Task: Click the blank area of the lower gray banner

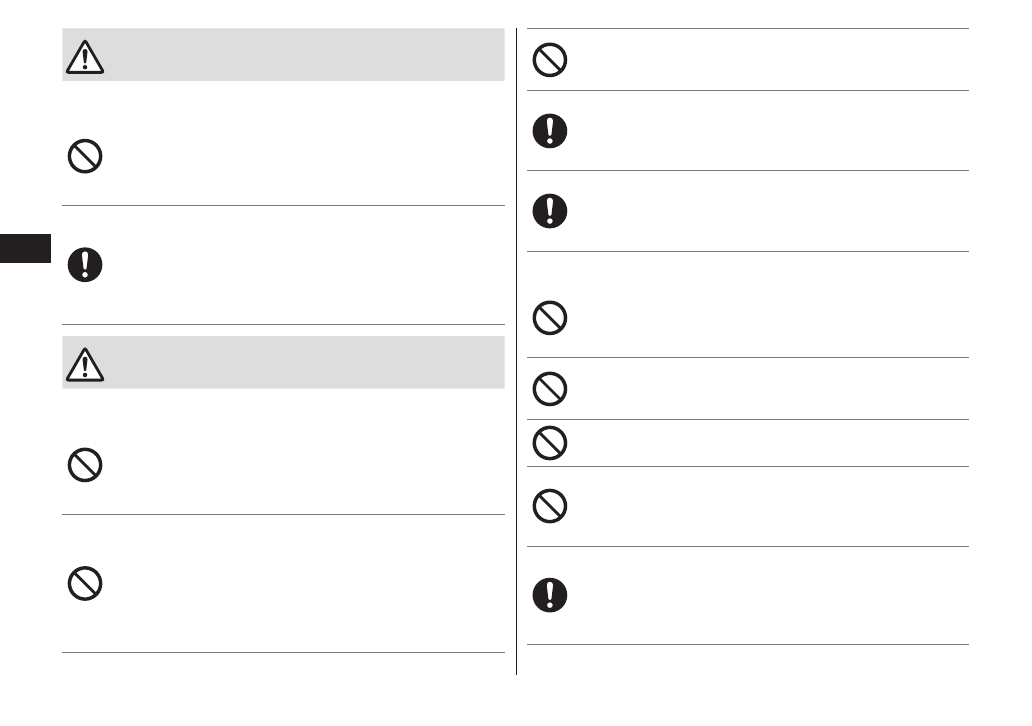Action: [x=300, y=363]
